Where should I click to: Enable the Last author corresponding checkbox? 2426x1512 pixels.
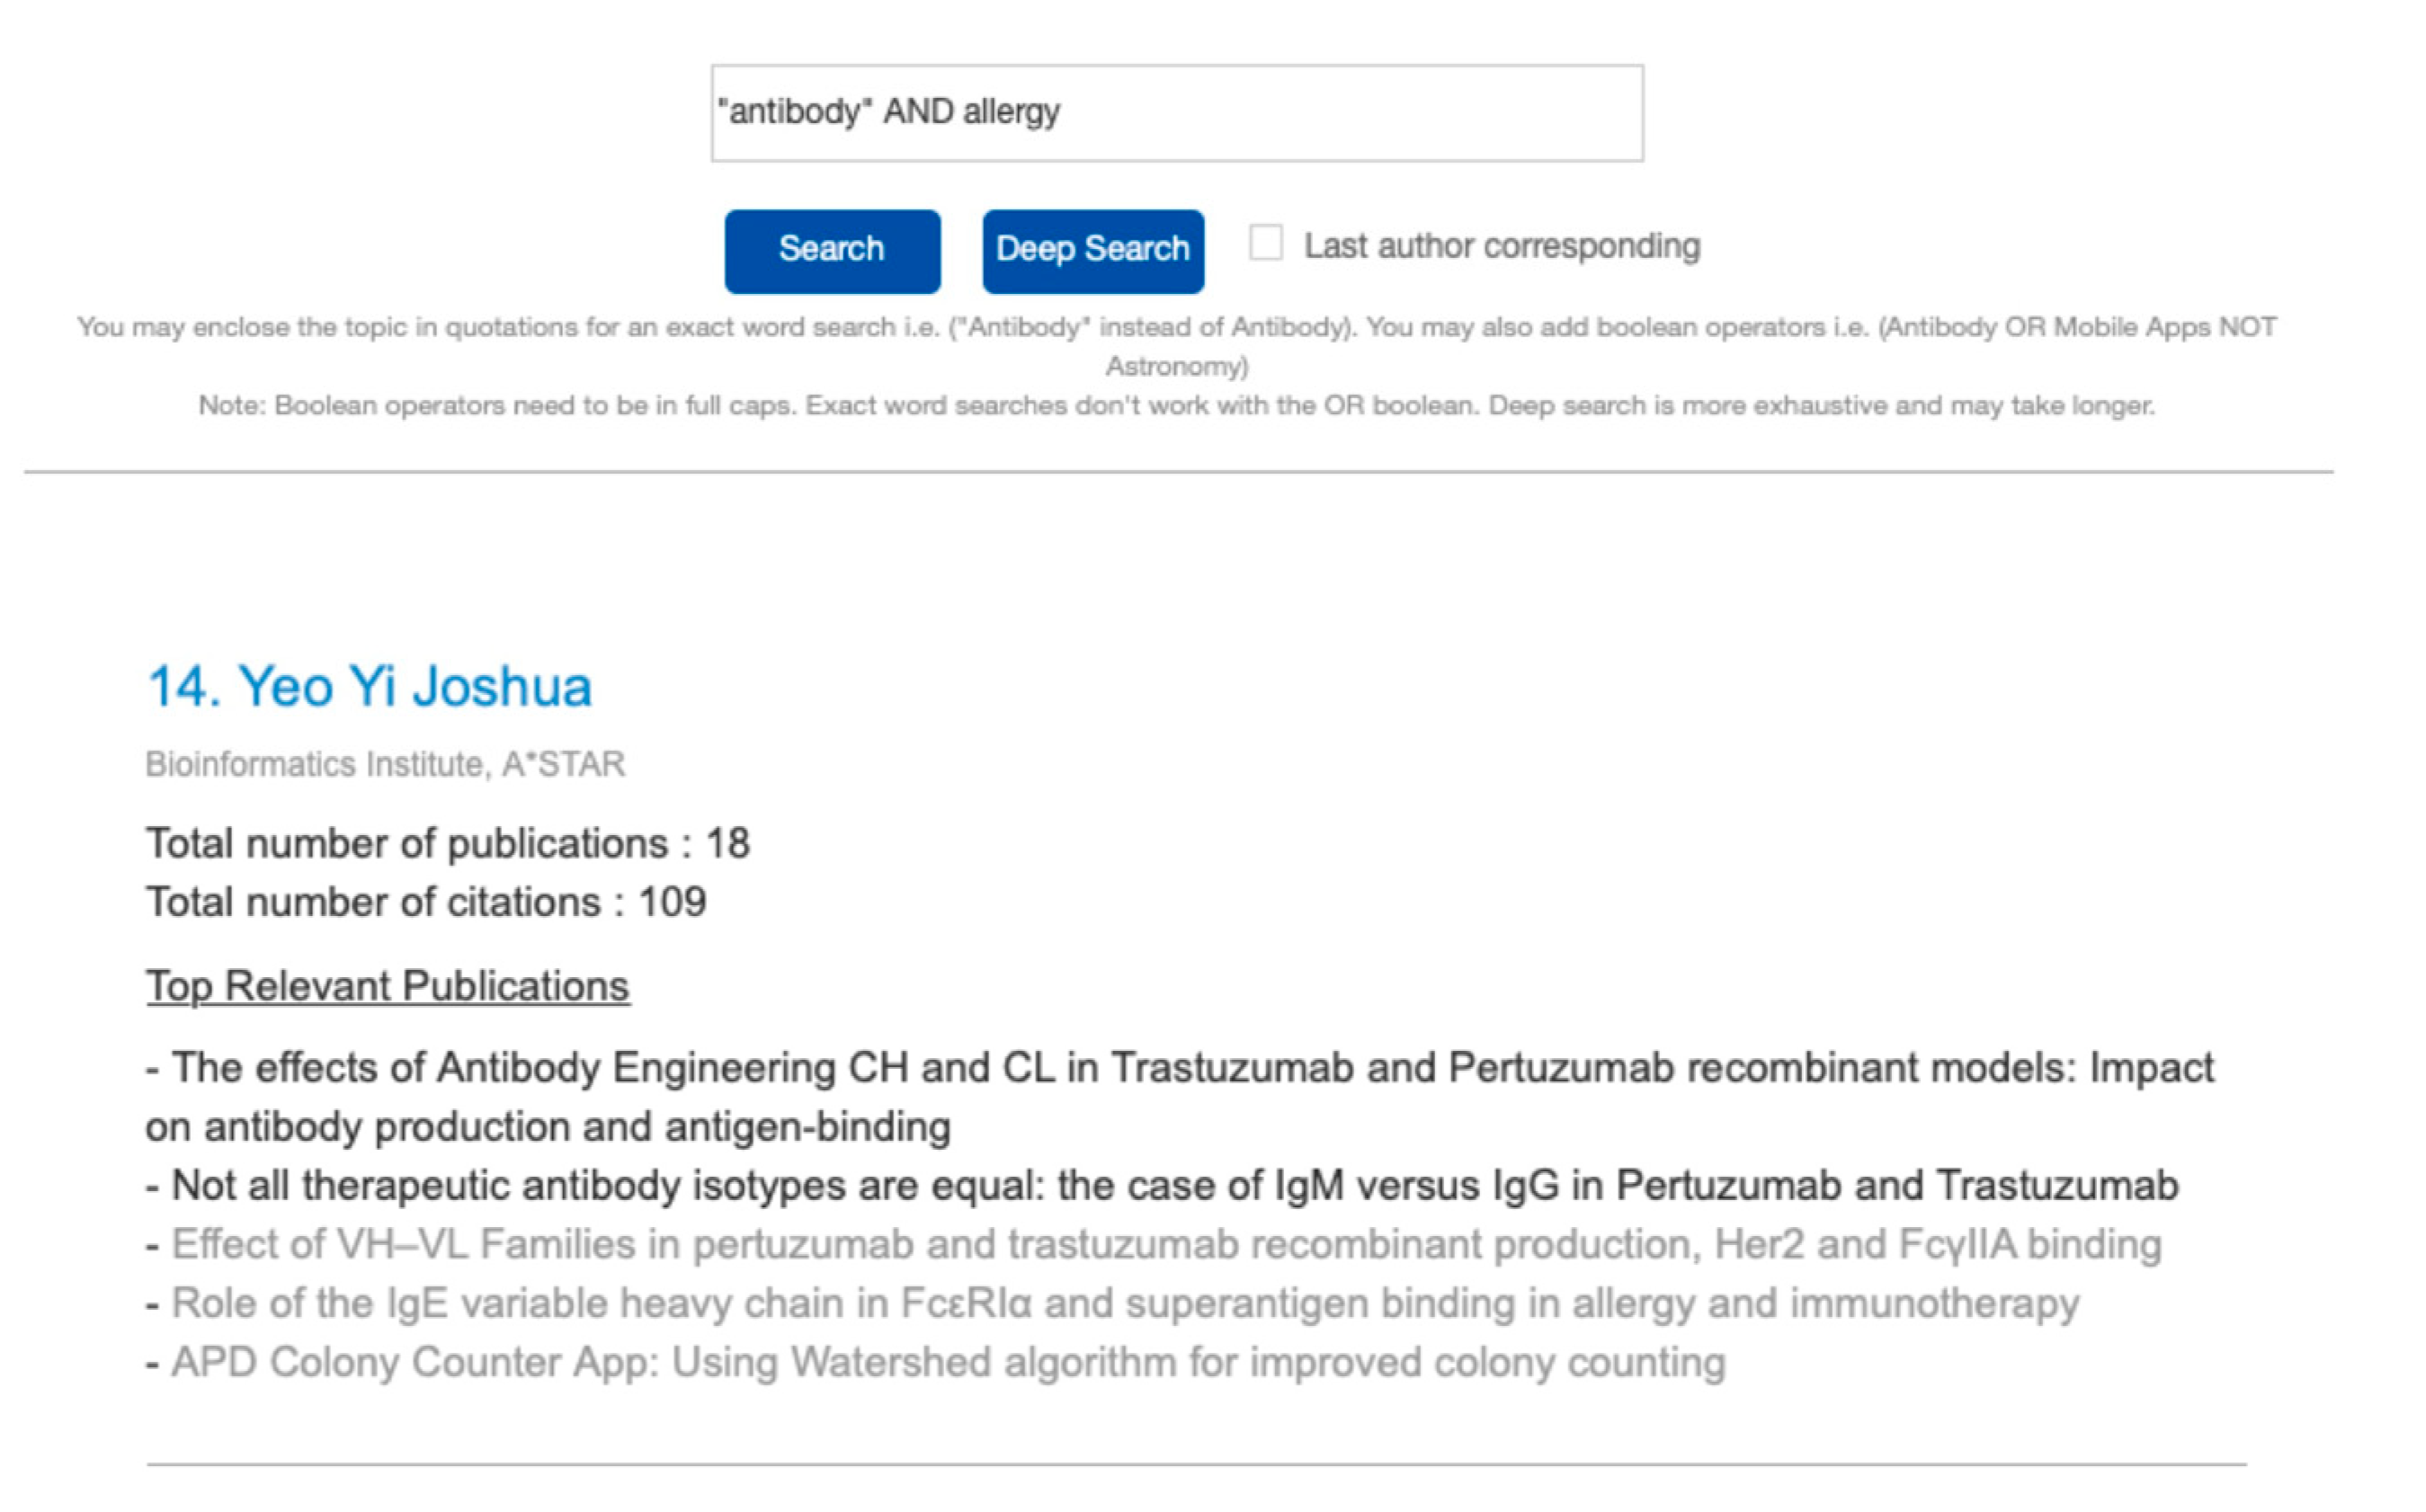point(1265,243)
